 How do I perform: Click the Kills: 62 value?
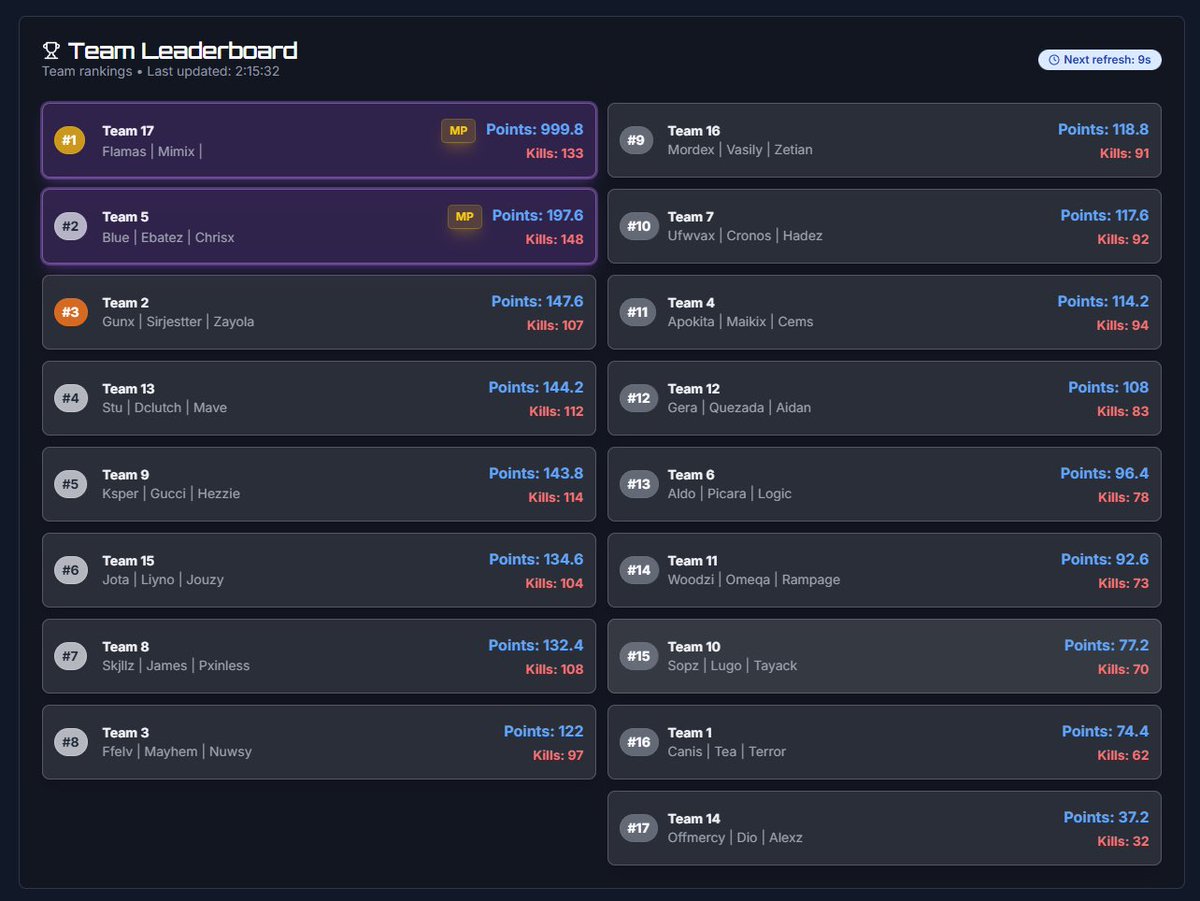pos(1123,756)
